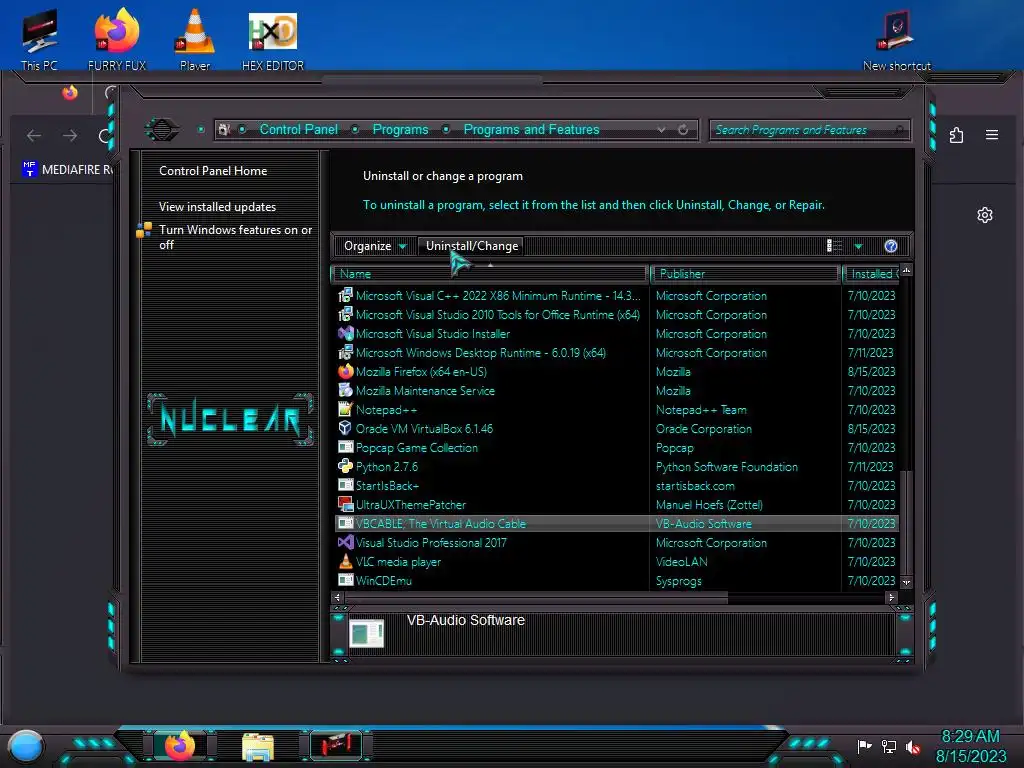Select the MEDIAFIRE browser tab
Viewport: 1024px width, 768px height.
(x=67, y=169)
